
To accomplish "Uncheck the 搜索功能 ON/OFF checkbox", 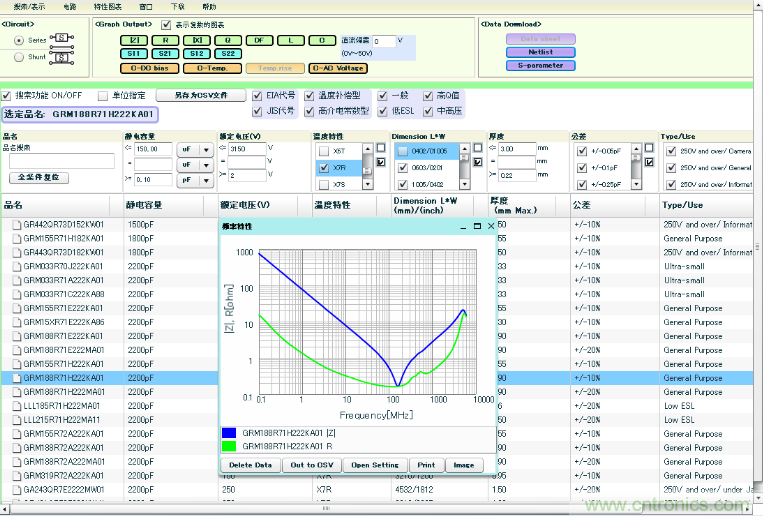I will tap(7, 95).
